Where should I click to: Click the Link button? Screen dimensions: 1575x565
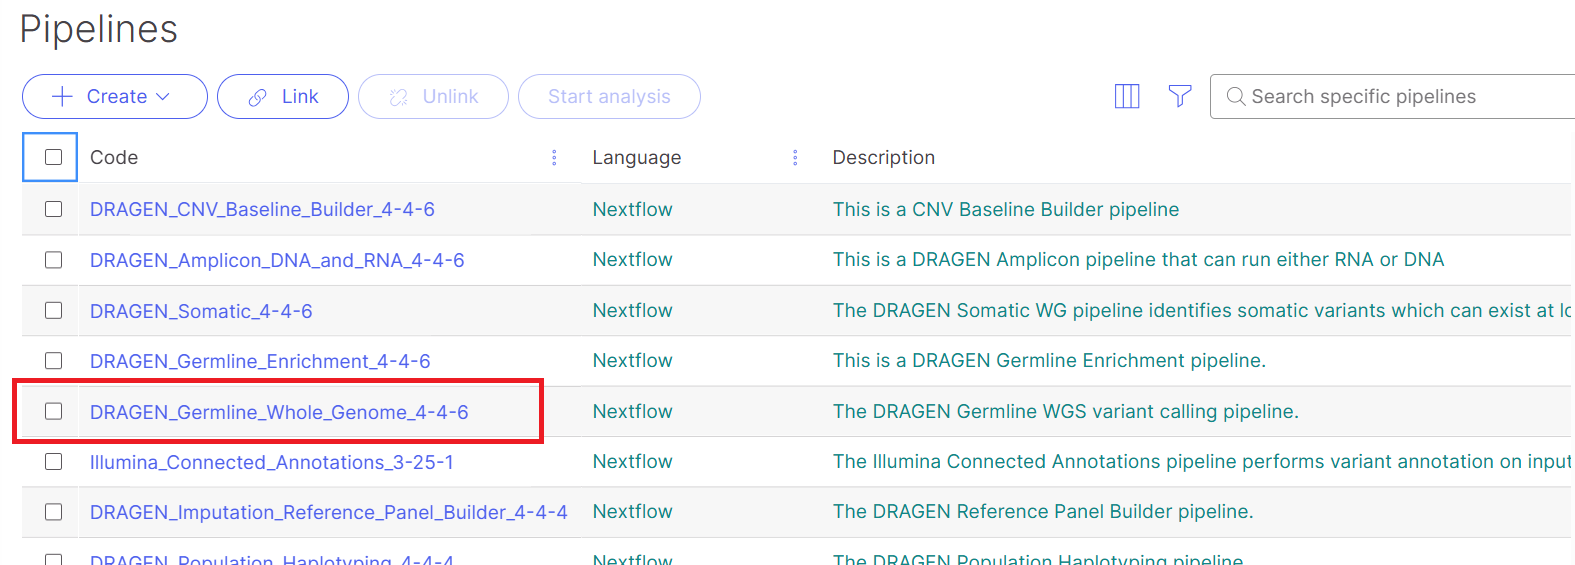[283, 97]
